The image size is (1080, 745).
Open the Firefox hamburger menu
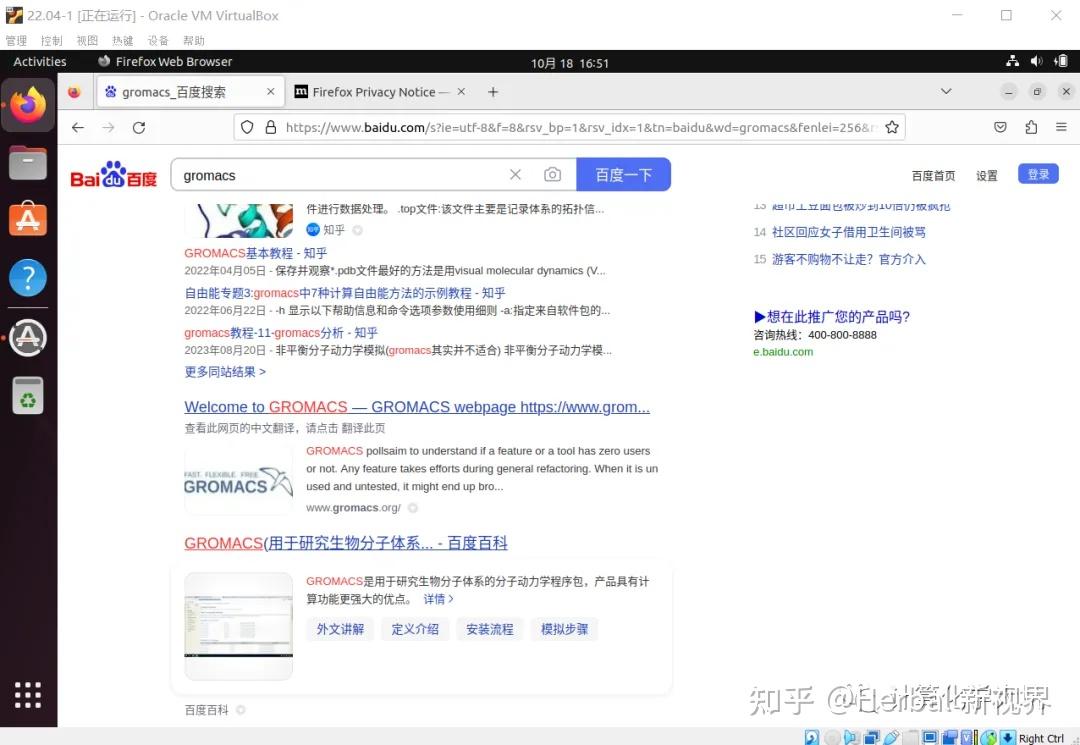point(1061,127)
